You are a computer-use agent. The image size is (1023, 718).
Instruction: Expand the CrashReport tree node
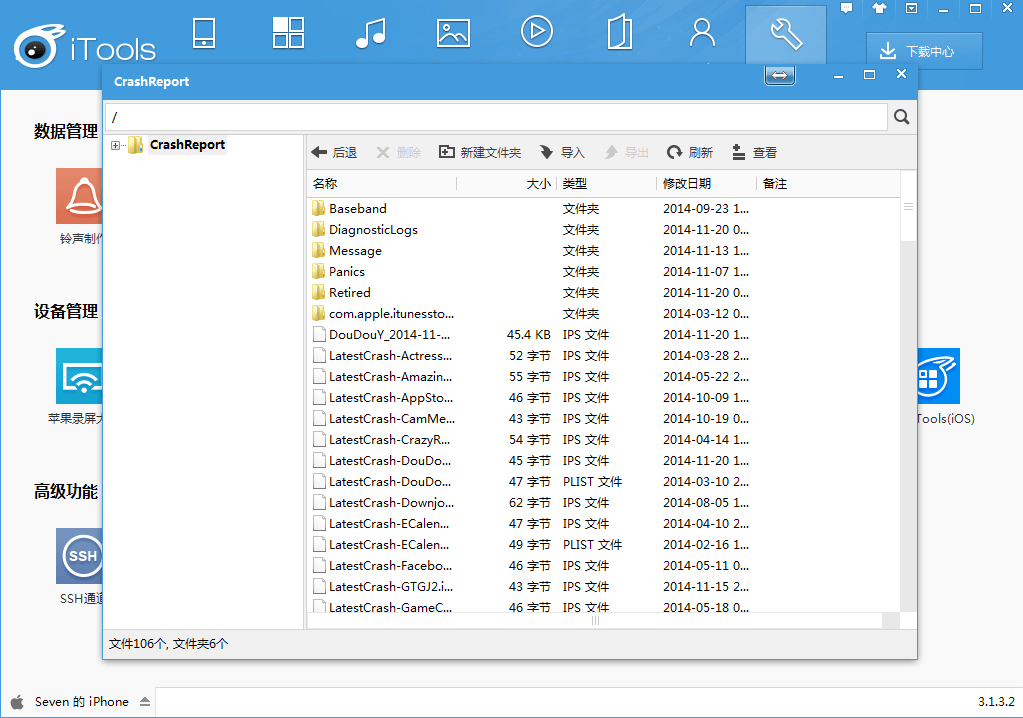(116, 146)
